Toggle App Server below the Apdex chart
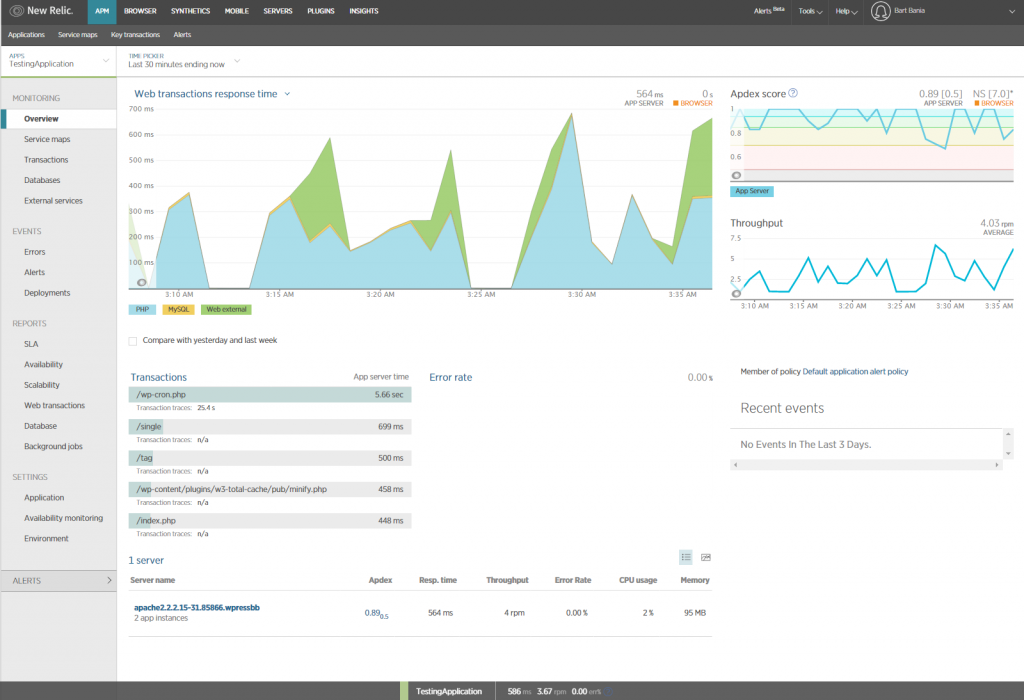This screenshot has width=1024, height=700. coord(752,190)
